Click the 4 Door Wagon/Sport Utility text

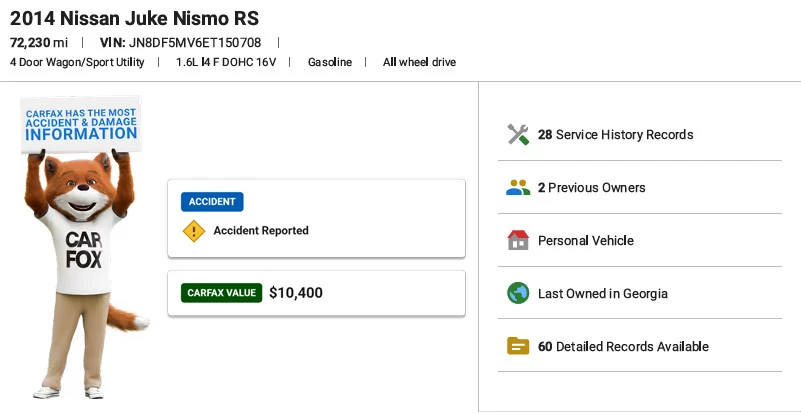click(x=77, y=62)
